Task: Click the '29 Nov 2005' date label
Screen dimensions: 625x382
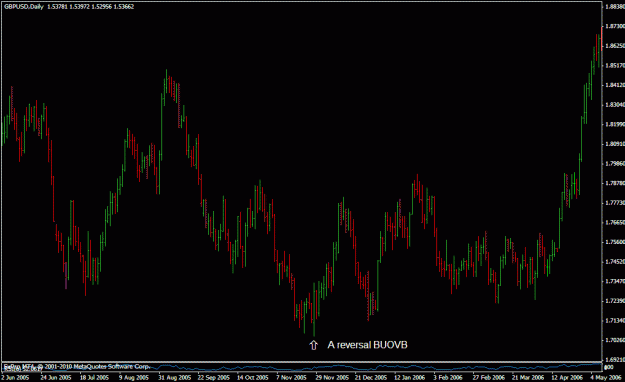Action: click(x=332, y=377)
